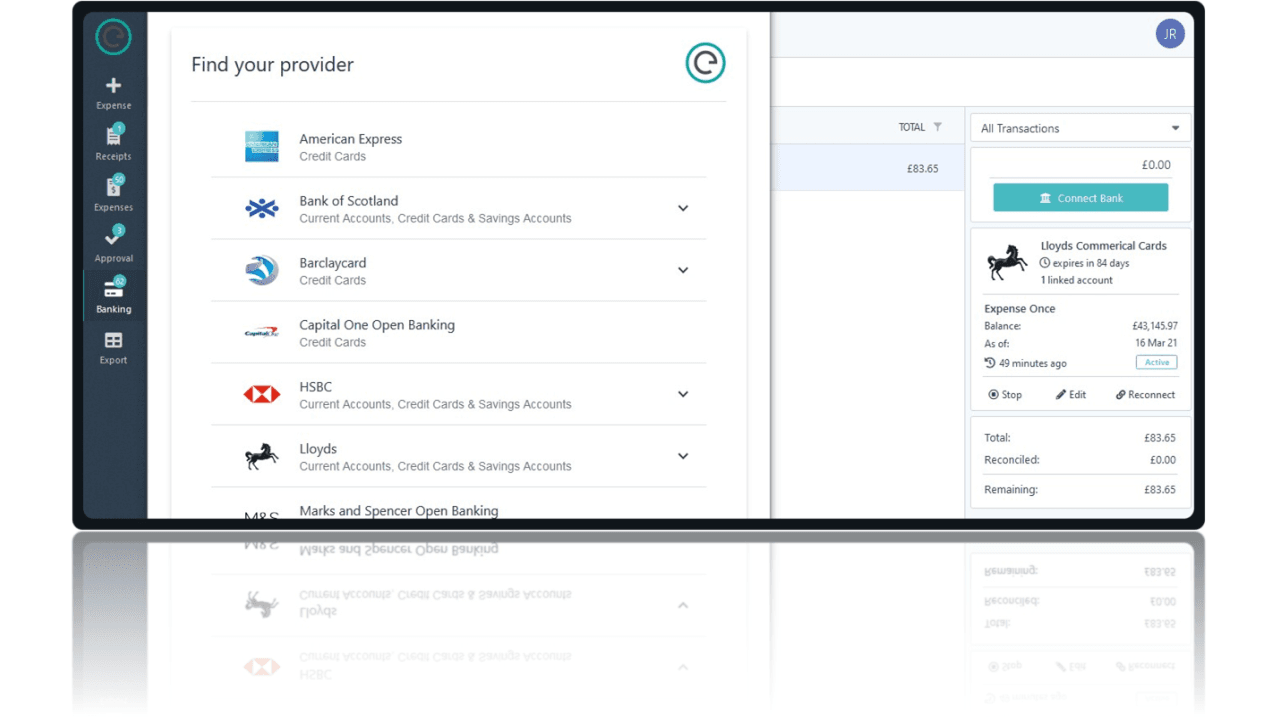Click the 16 Mar 21 date value
This screenshot has width=1280, height=720.
point(1155,343)
